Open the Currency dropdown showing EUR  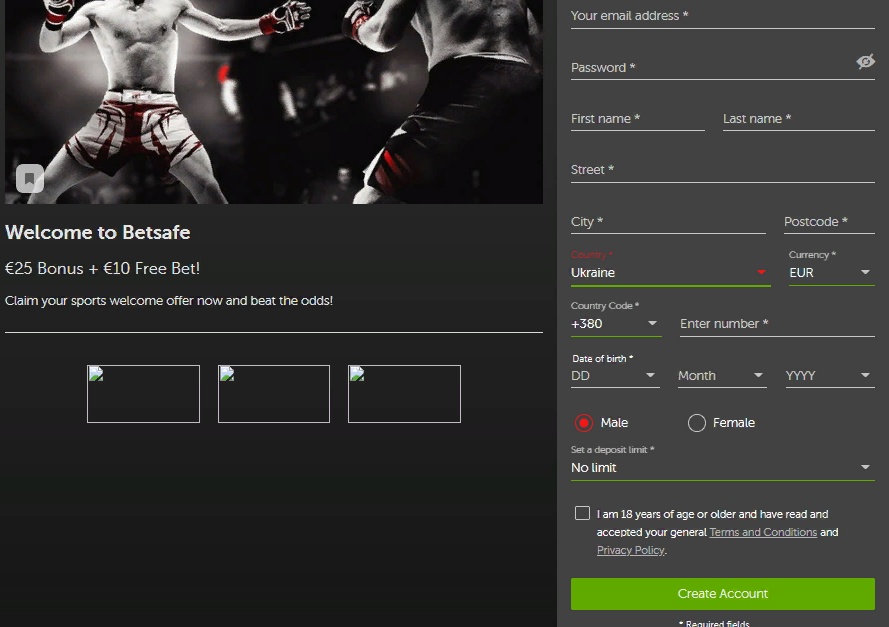coord(831,273)
